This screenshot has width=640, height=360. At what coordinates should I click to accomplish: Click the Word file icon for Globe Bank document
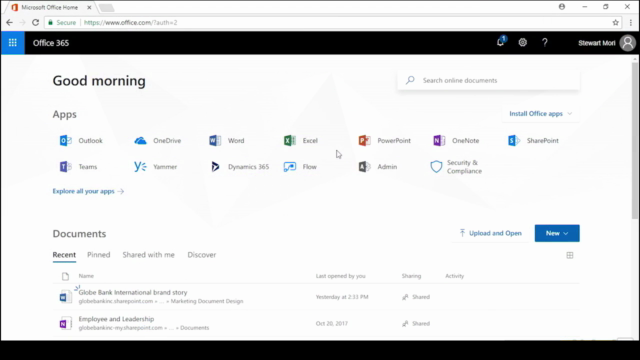tap(65, 297)
